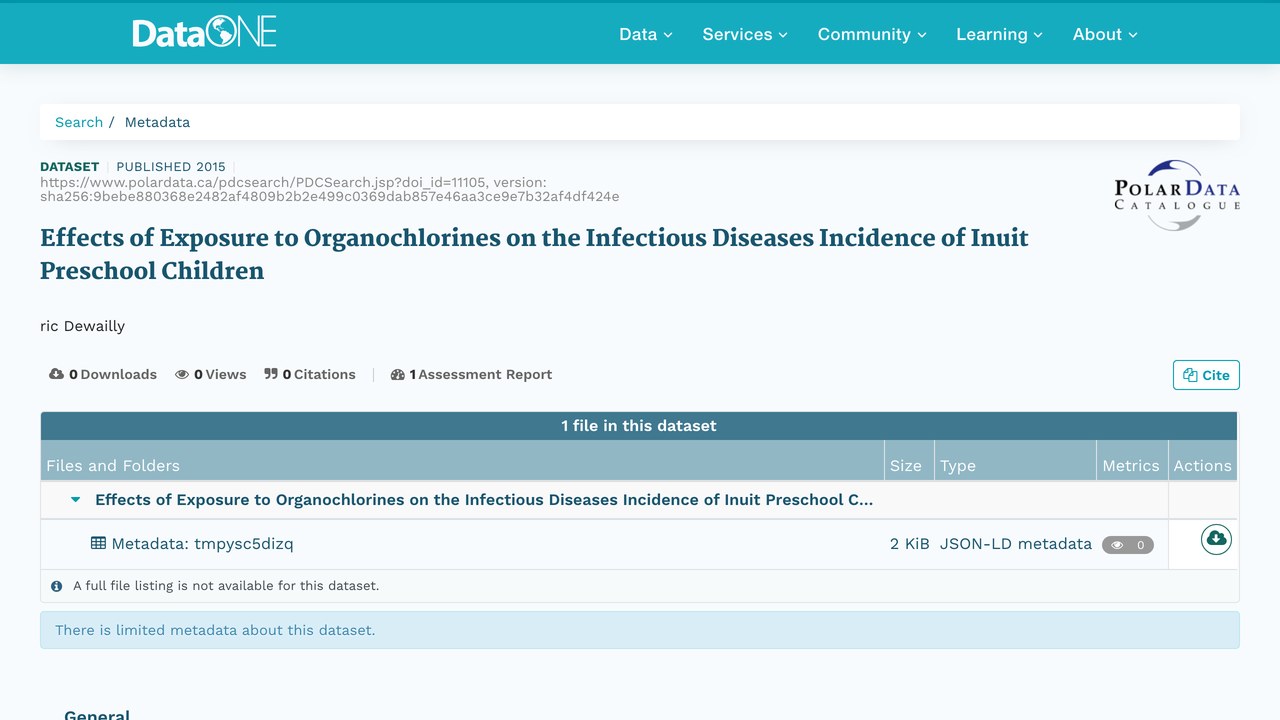Click the info icon by full file listing note

56,586
